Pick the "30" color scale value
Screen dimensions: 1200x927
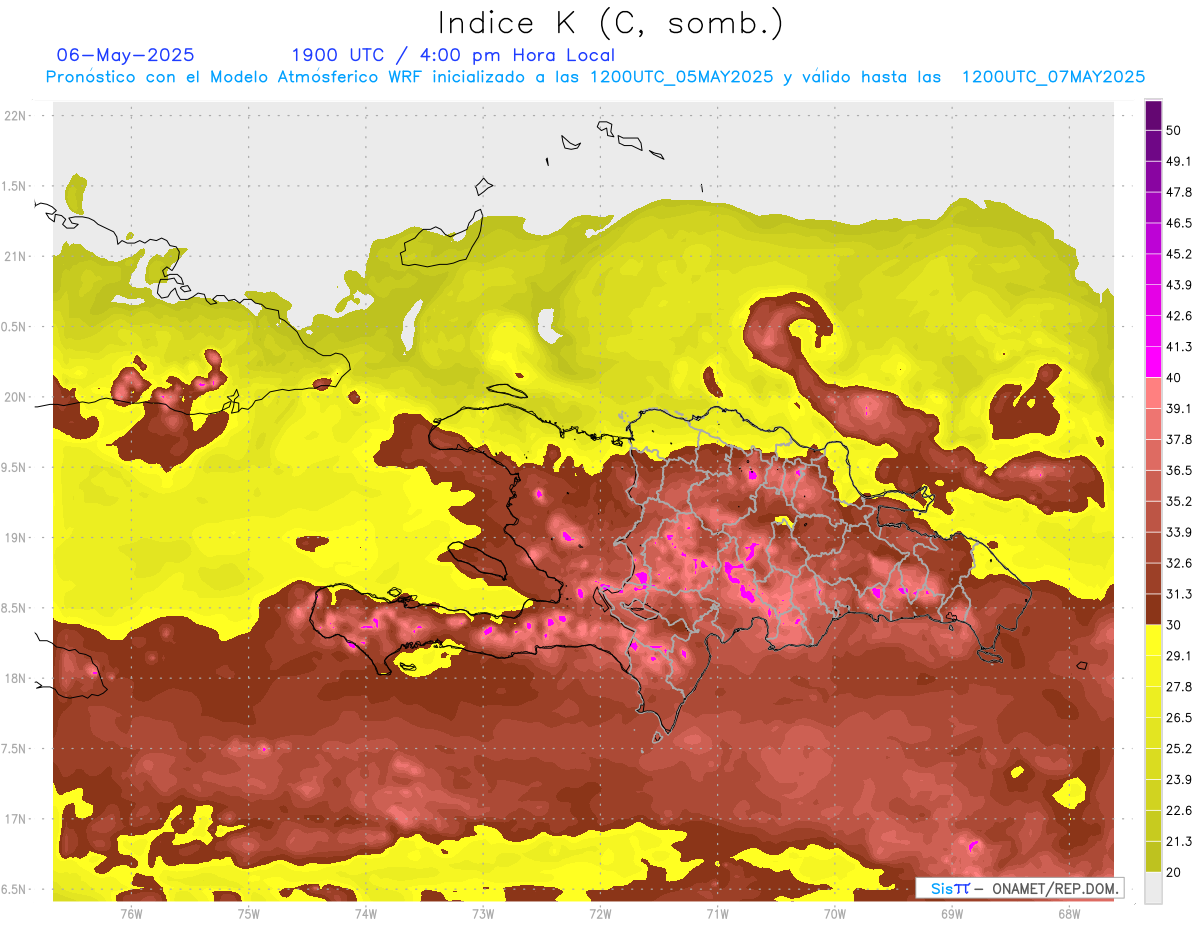(x=1173, y=625)
